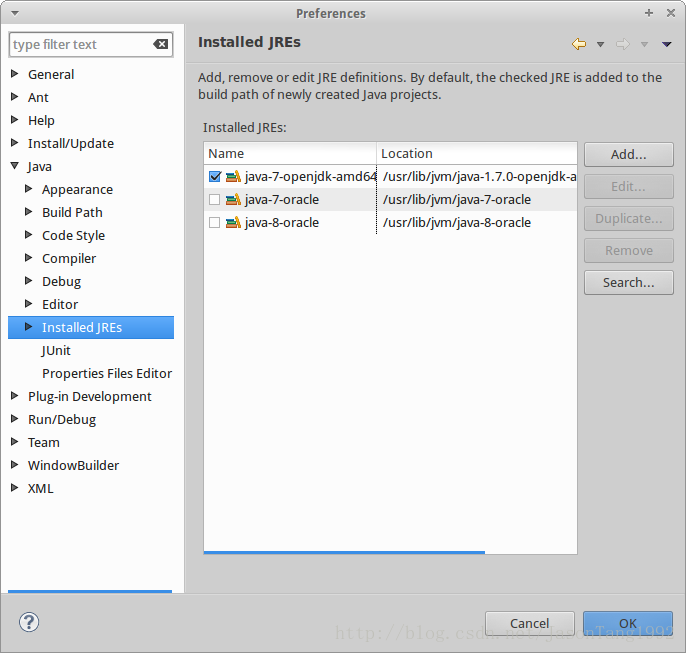Expand the Run/Debug tree node

pyautogui.click(x=14, y=419)
